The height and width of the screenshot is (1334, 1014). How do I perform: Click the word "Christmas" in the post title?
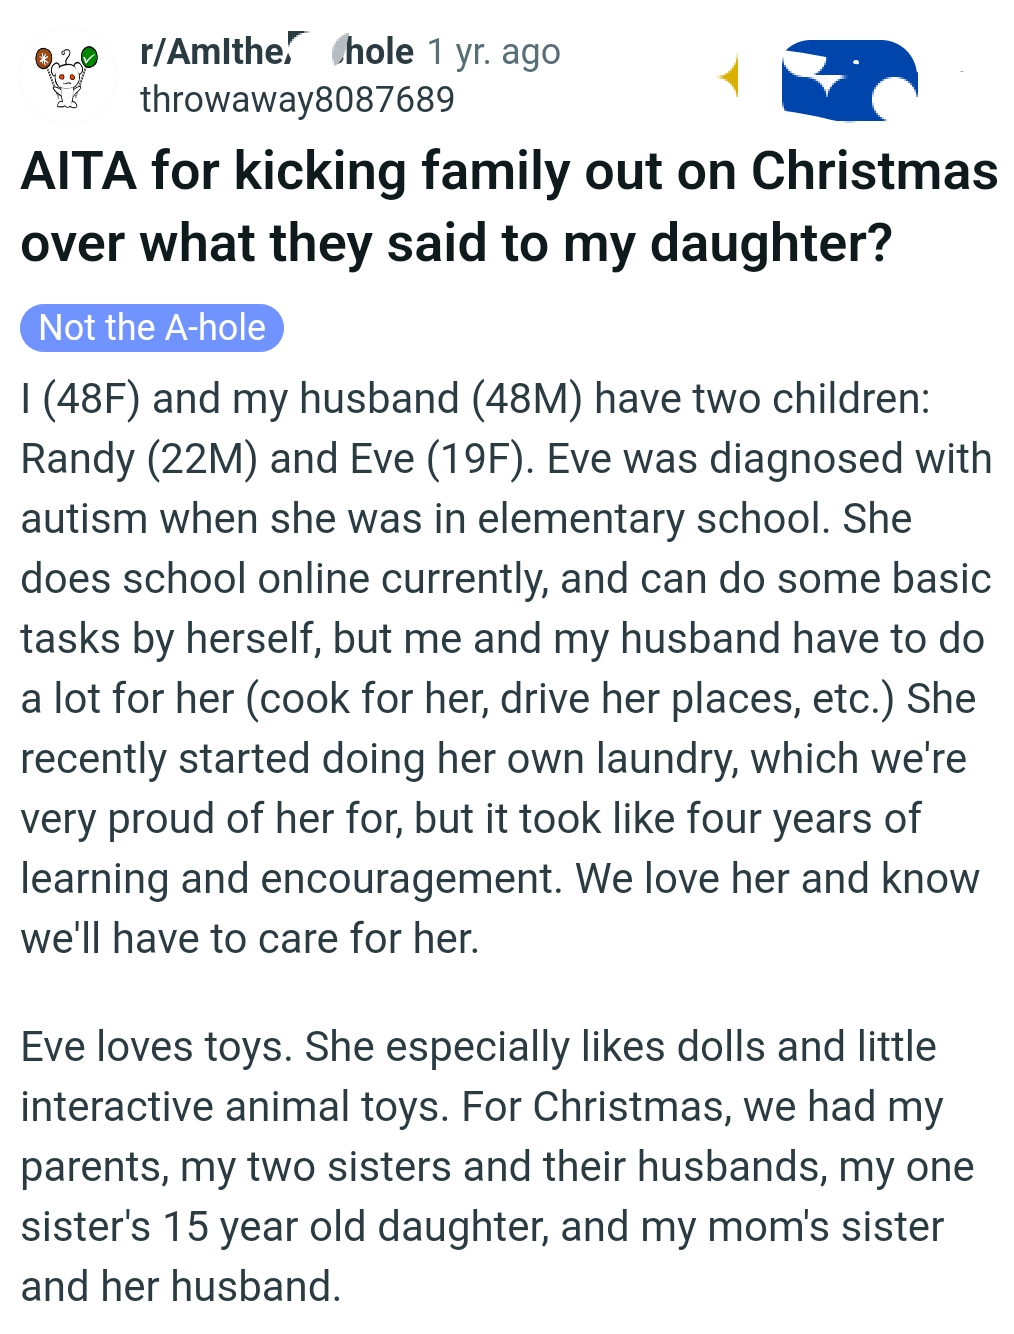(x=874, y=171)
